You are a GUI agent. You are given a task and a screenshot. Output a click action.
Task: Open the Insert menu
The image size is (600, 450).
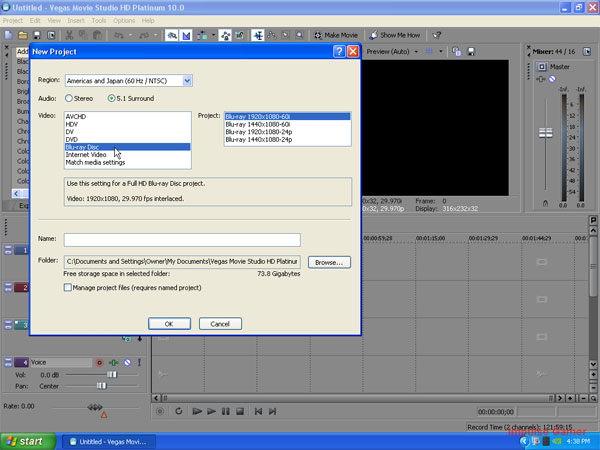pyautogui.click(x=76, y=21)
